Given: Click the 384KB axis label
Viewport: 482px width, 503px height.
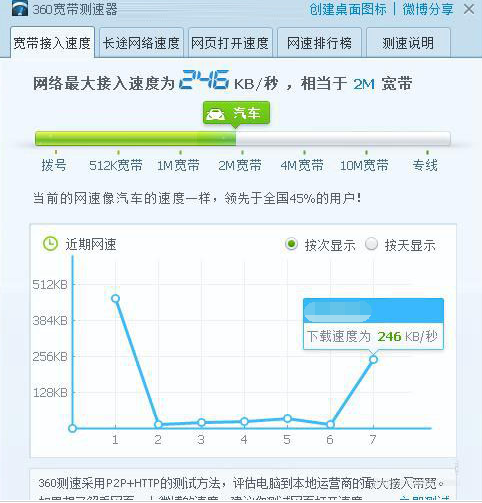Looking at the screenshot, I should coord(50,321).
